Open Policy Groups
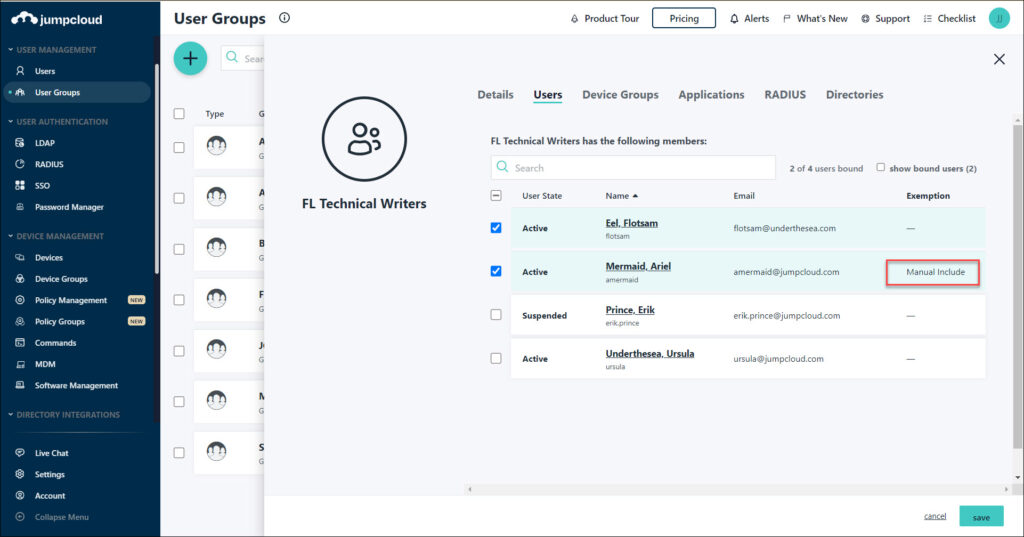Viewport: 1024px width, 537px height. coord(59,321)
